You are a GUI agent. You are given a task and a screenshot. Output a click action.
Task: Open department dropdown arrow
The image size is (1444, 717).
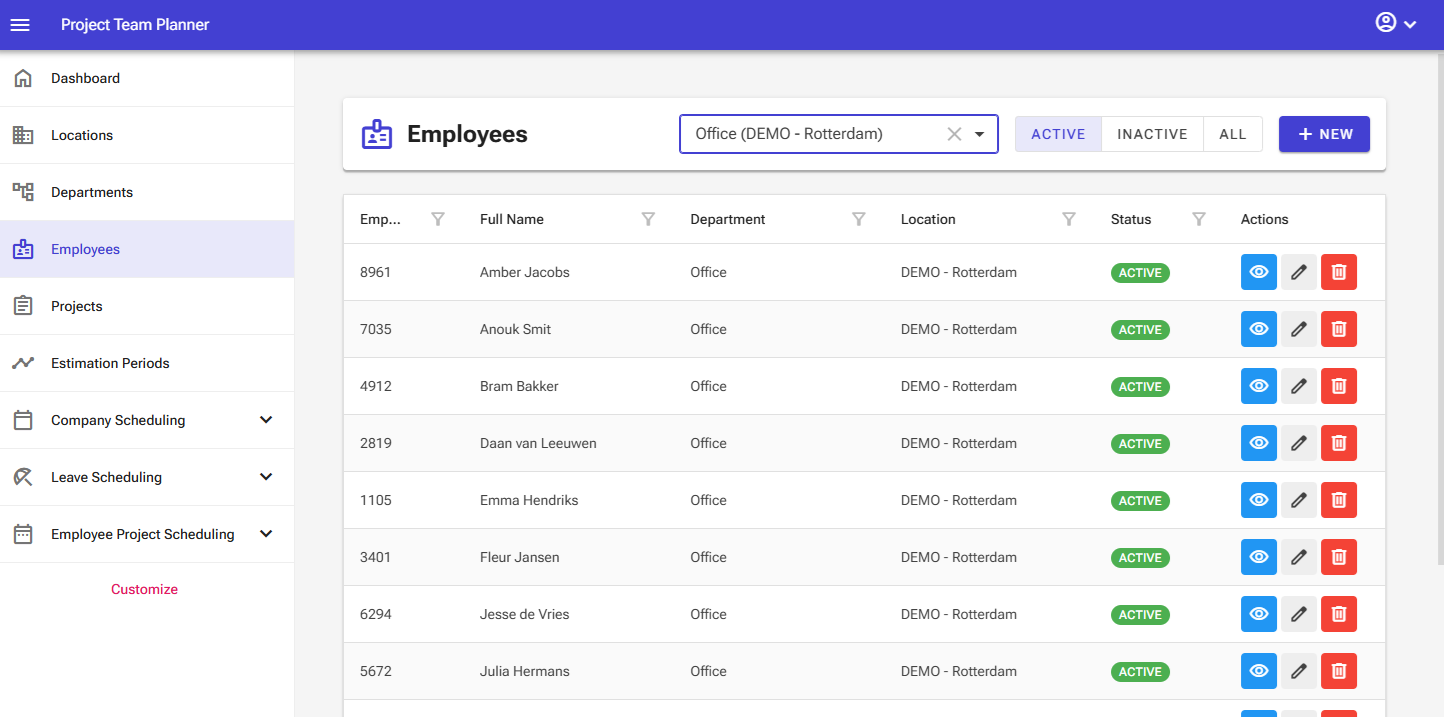(980, 134)
